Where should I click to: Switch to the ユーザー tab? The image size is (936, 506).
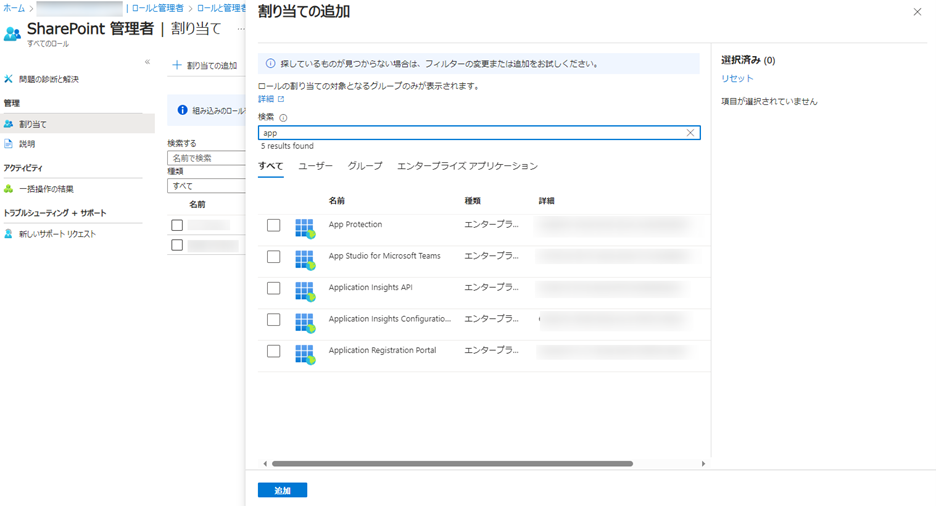pyautogui.click(x=315, y=166)
